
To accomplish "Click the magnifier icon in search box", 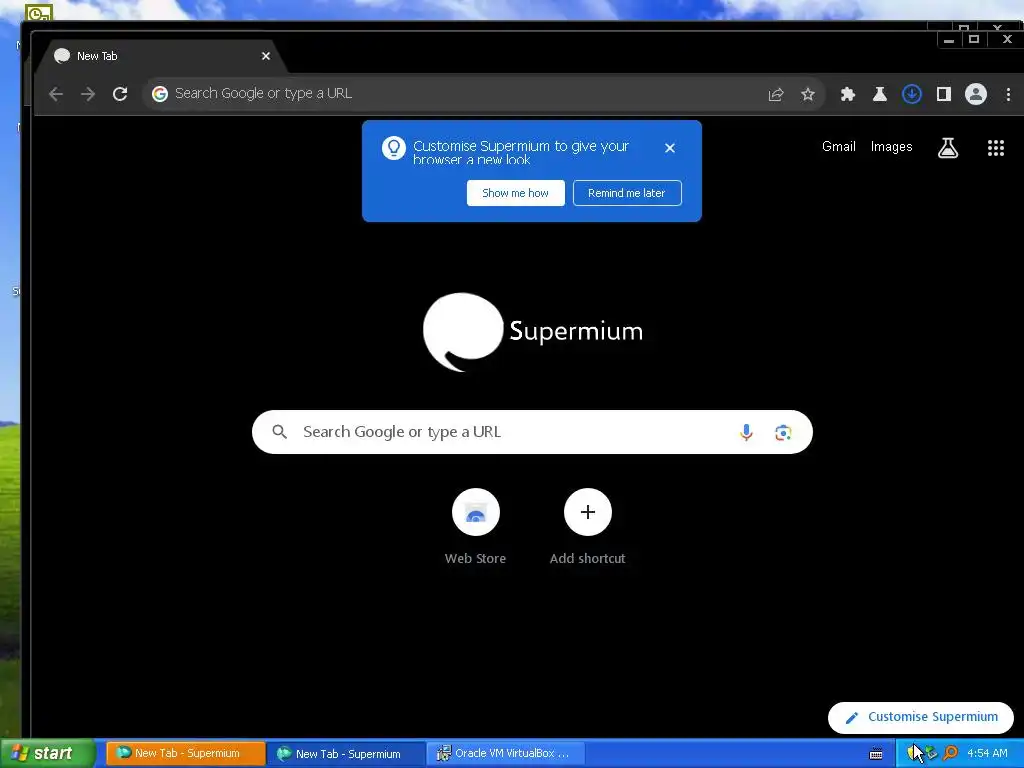I will (280, 432).
